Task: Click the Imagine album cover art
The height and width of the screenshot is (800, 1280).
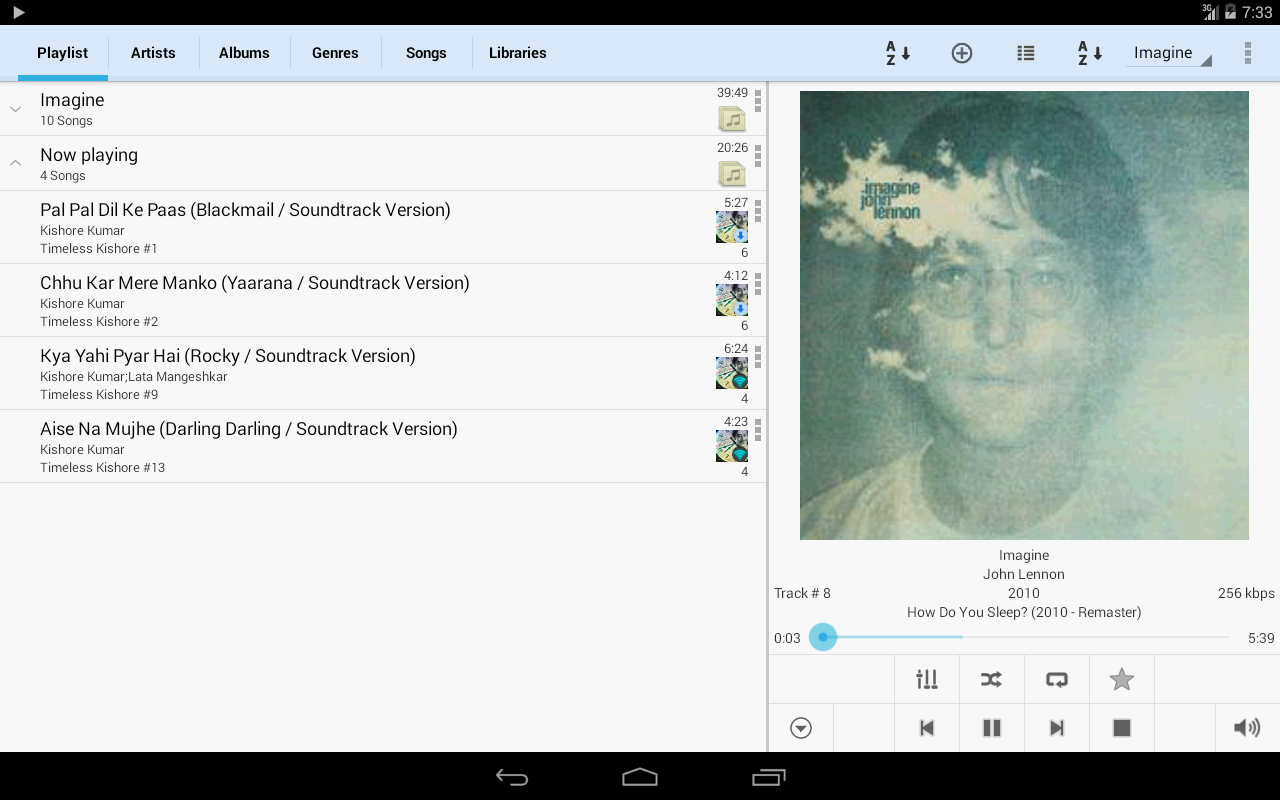Action: point(1024,316)
